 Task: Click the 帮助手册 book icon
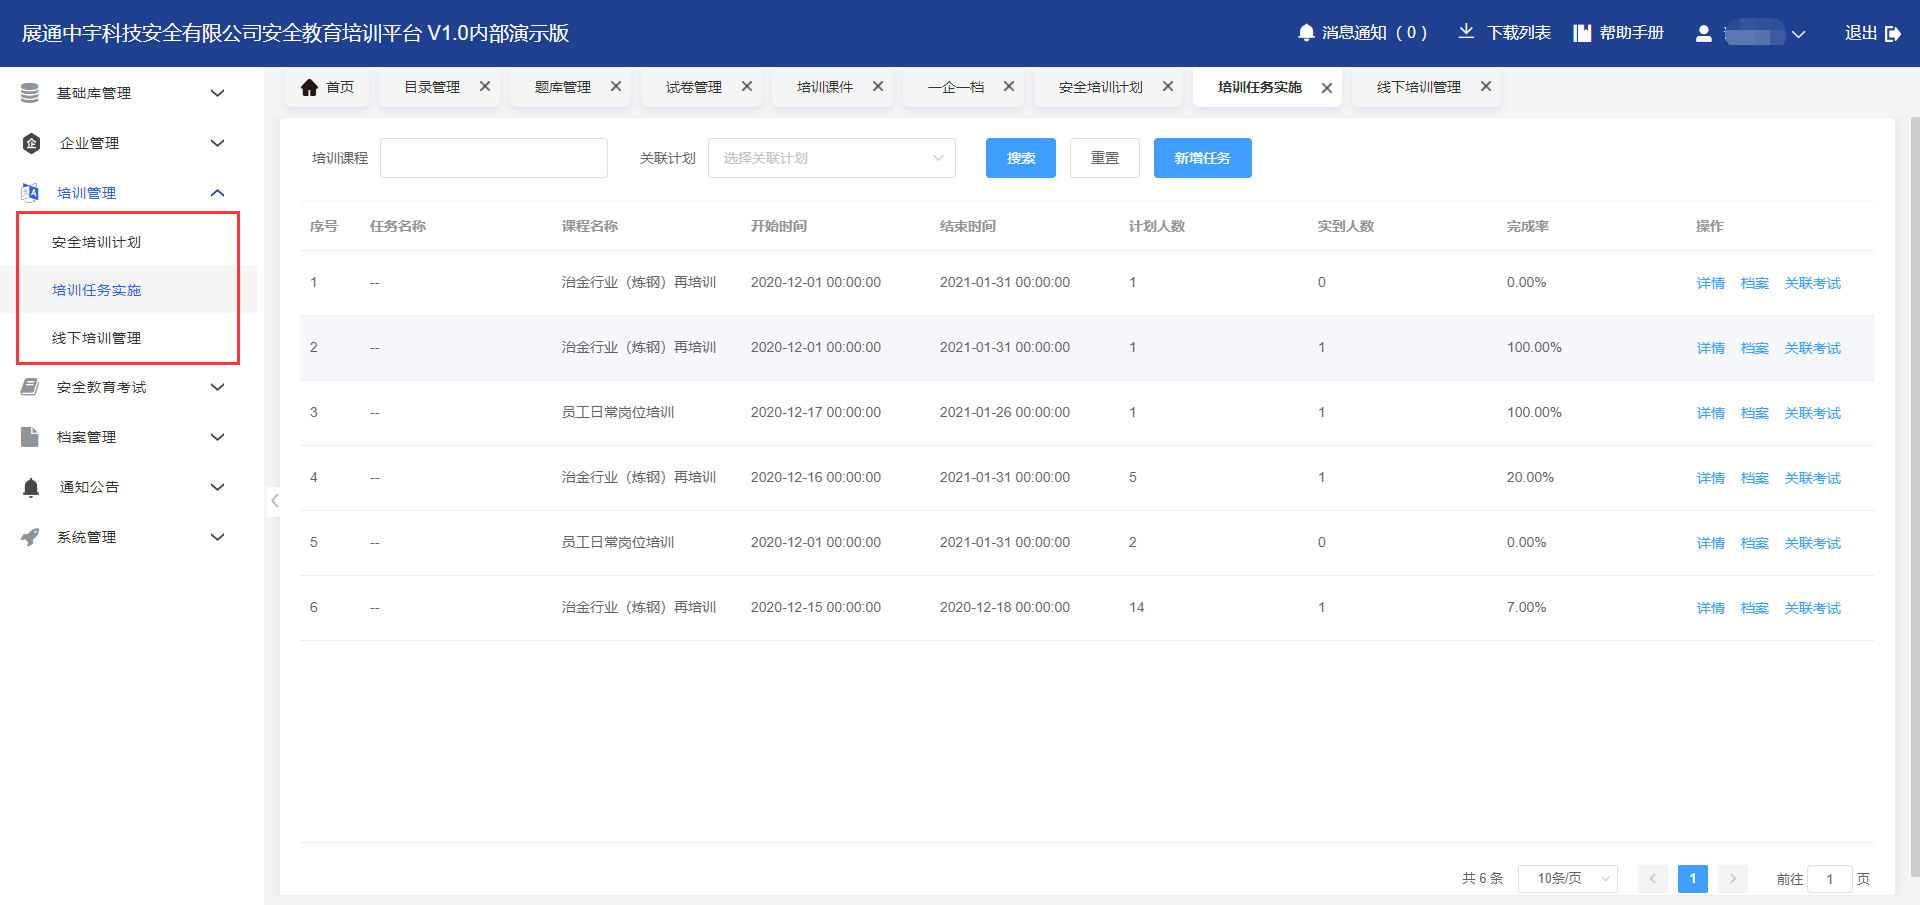(1582, 33)
